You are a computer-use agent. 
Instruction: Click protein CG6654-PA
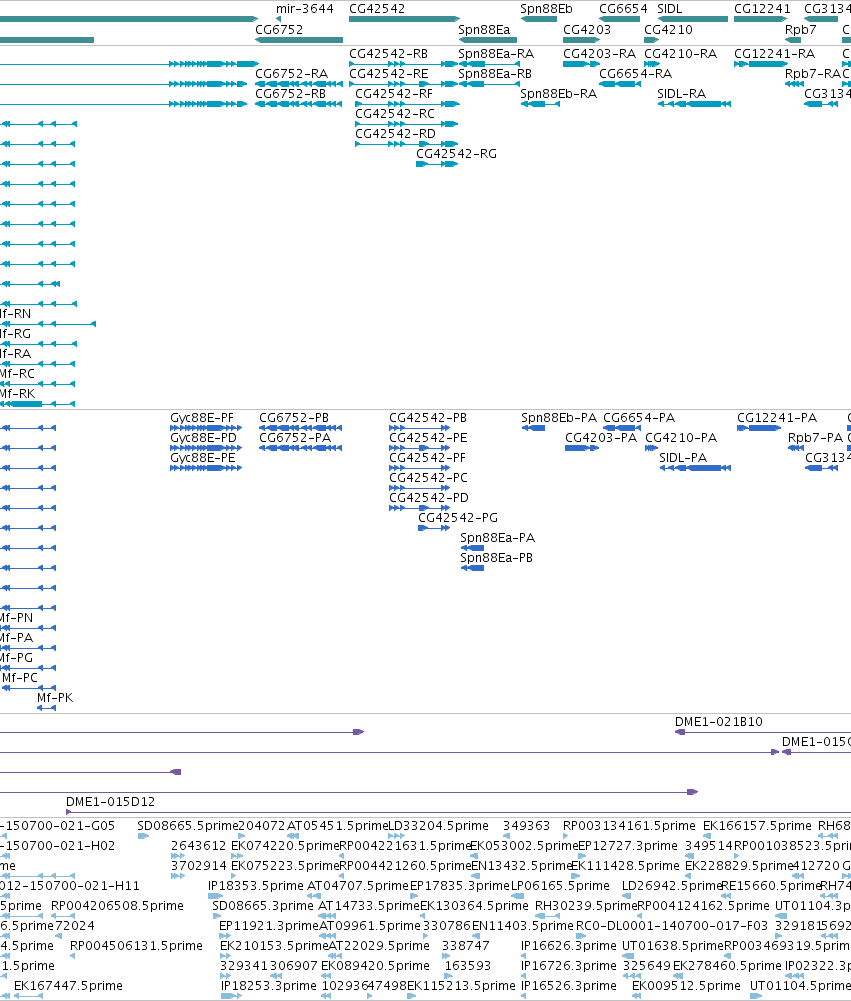click(622, 428)
